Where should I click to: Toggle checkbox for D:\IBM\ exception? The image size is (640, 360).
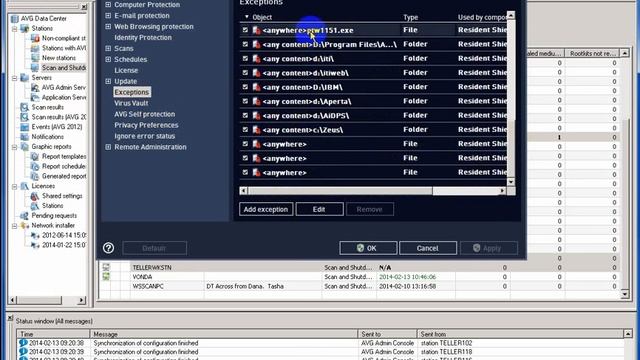pos(245,87)
